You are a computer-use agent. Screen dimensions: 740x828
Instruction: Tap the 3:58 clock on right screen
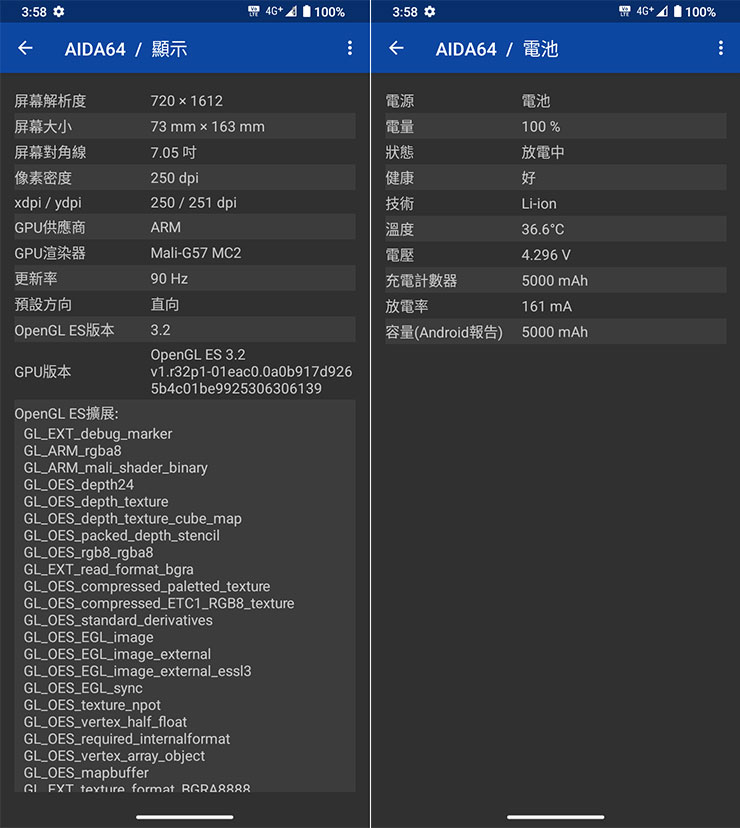[x=405, y=12]
